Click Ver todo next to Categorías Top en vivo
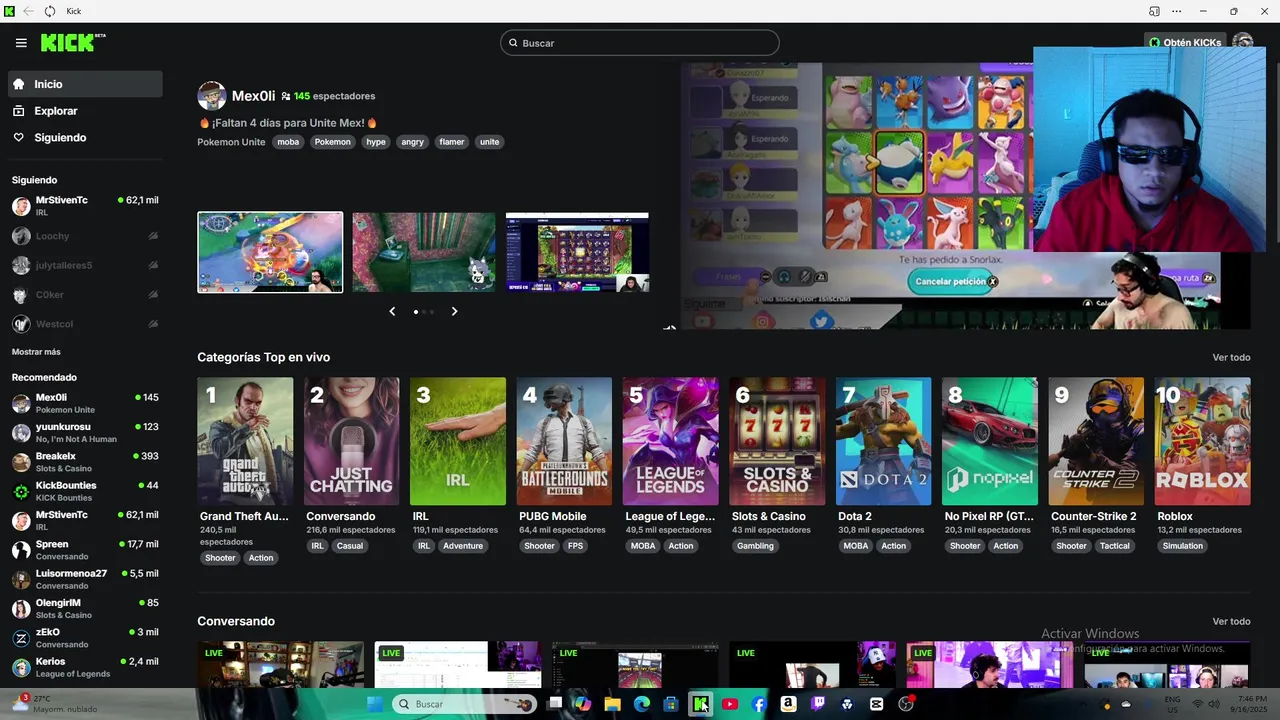The image size is (1280, 720). click(x=1231, y=357)
